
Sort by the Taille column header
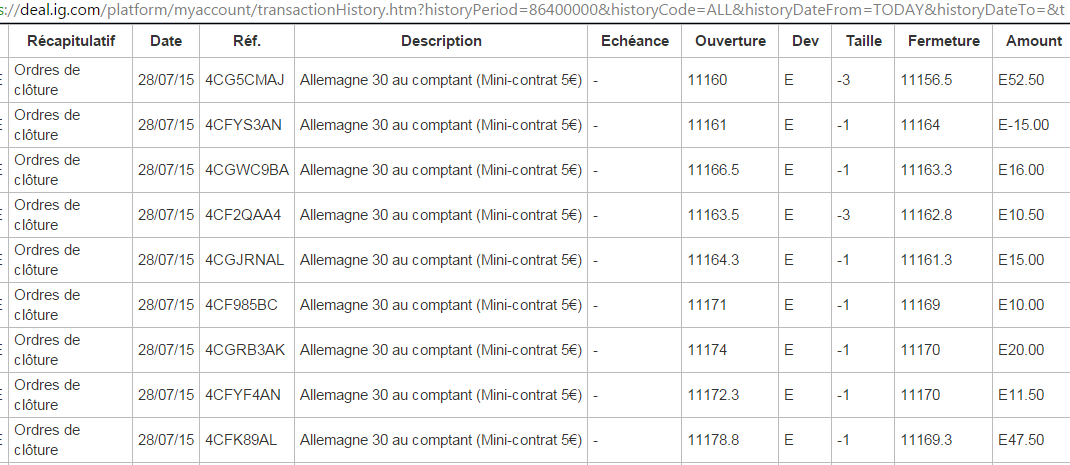point(864,41)
